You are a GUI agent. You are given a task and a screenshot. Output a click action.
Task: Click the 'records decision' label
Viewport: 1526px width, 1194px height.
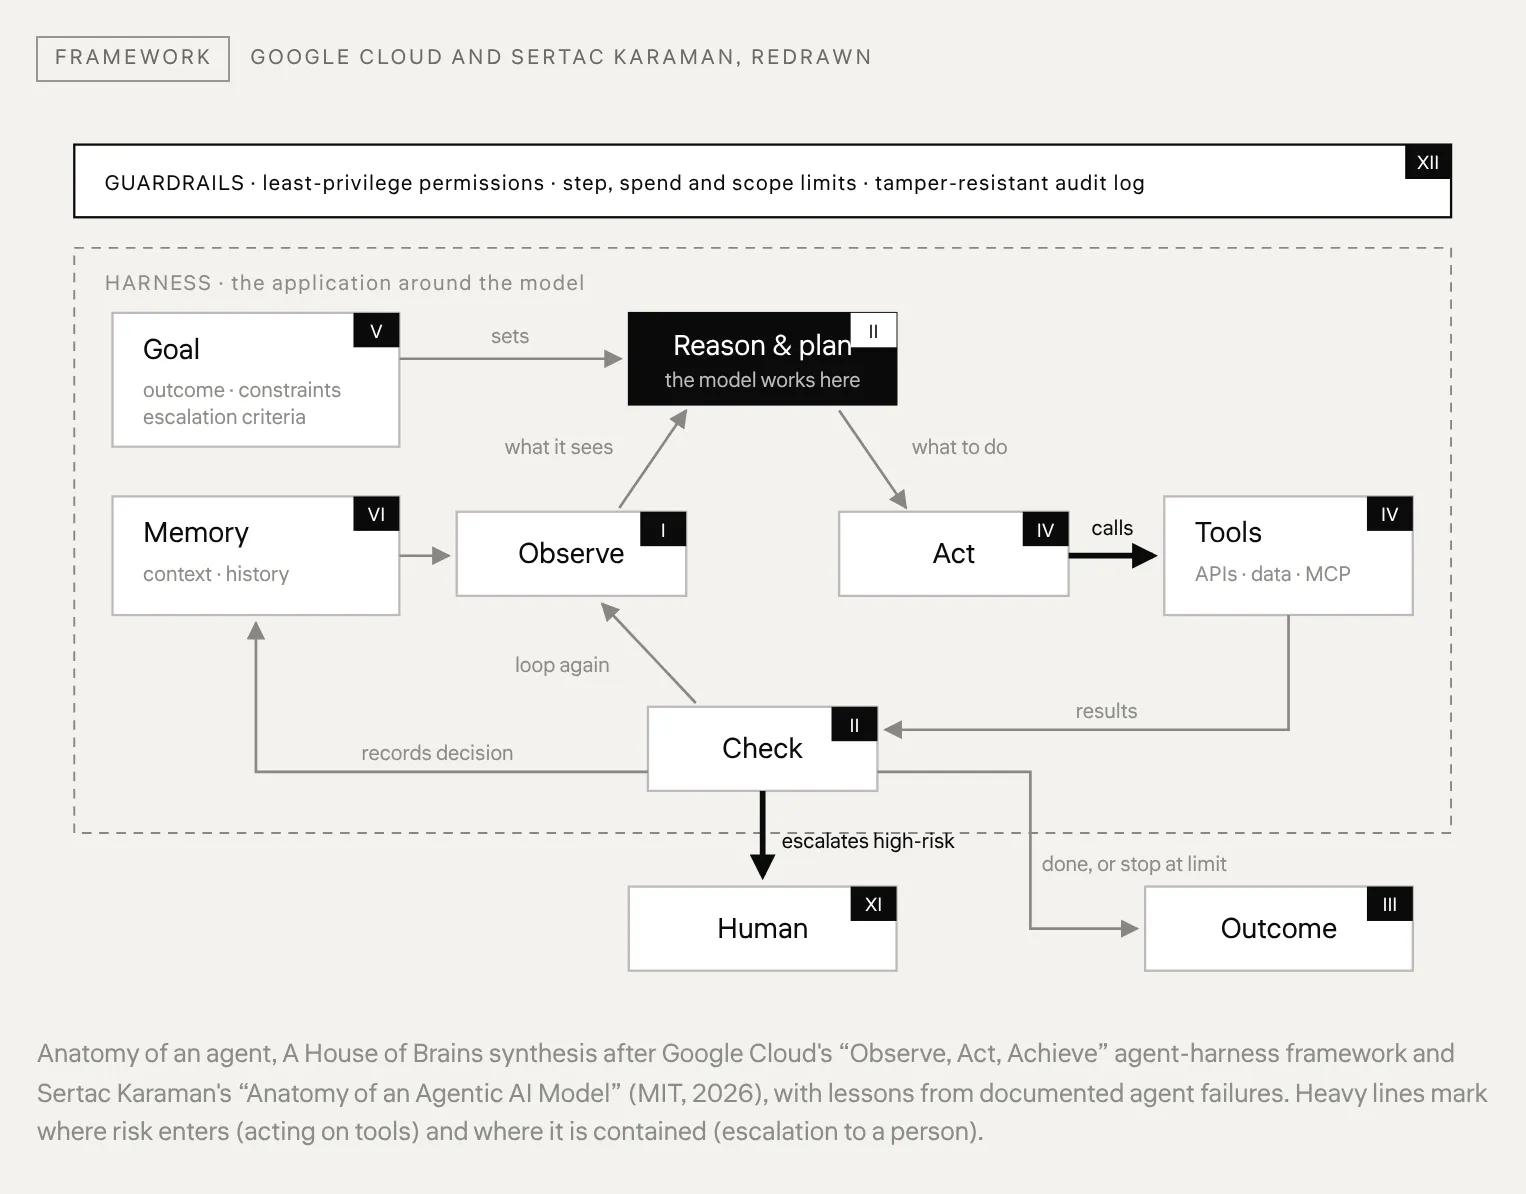click(x=437, y=753)
